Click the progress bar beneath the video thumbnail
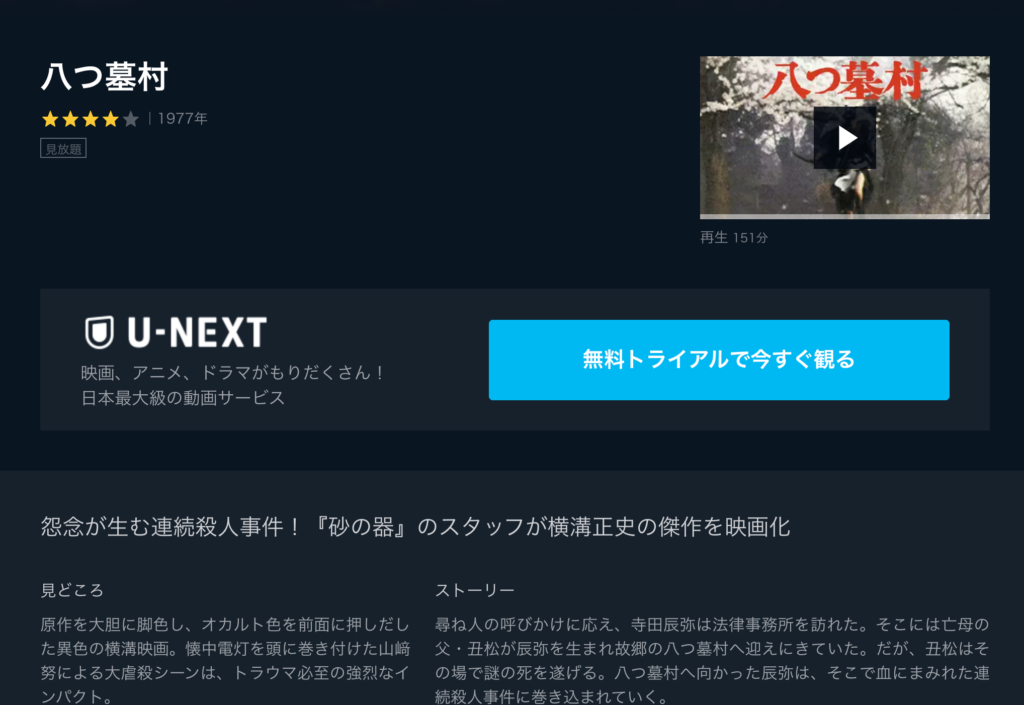 click(844, 216)
